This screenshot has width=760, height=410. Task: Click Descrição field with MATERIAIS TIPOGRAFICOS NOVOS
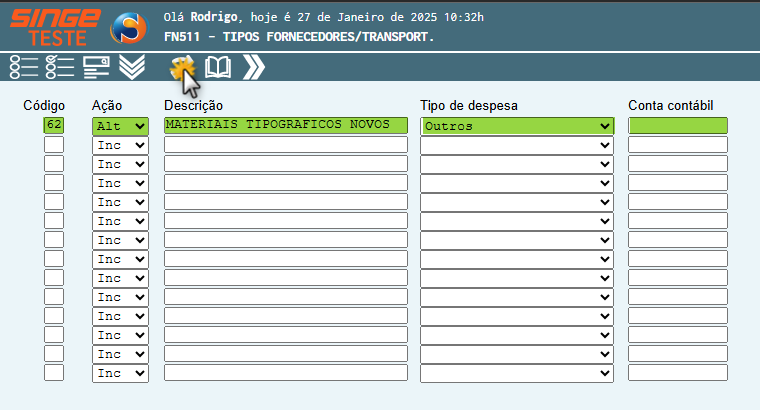point(285,126)
